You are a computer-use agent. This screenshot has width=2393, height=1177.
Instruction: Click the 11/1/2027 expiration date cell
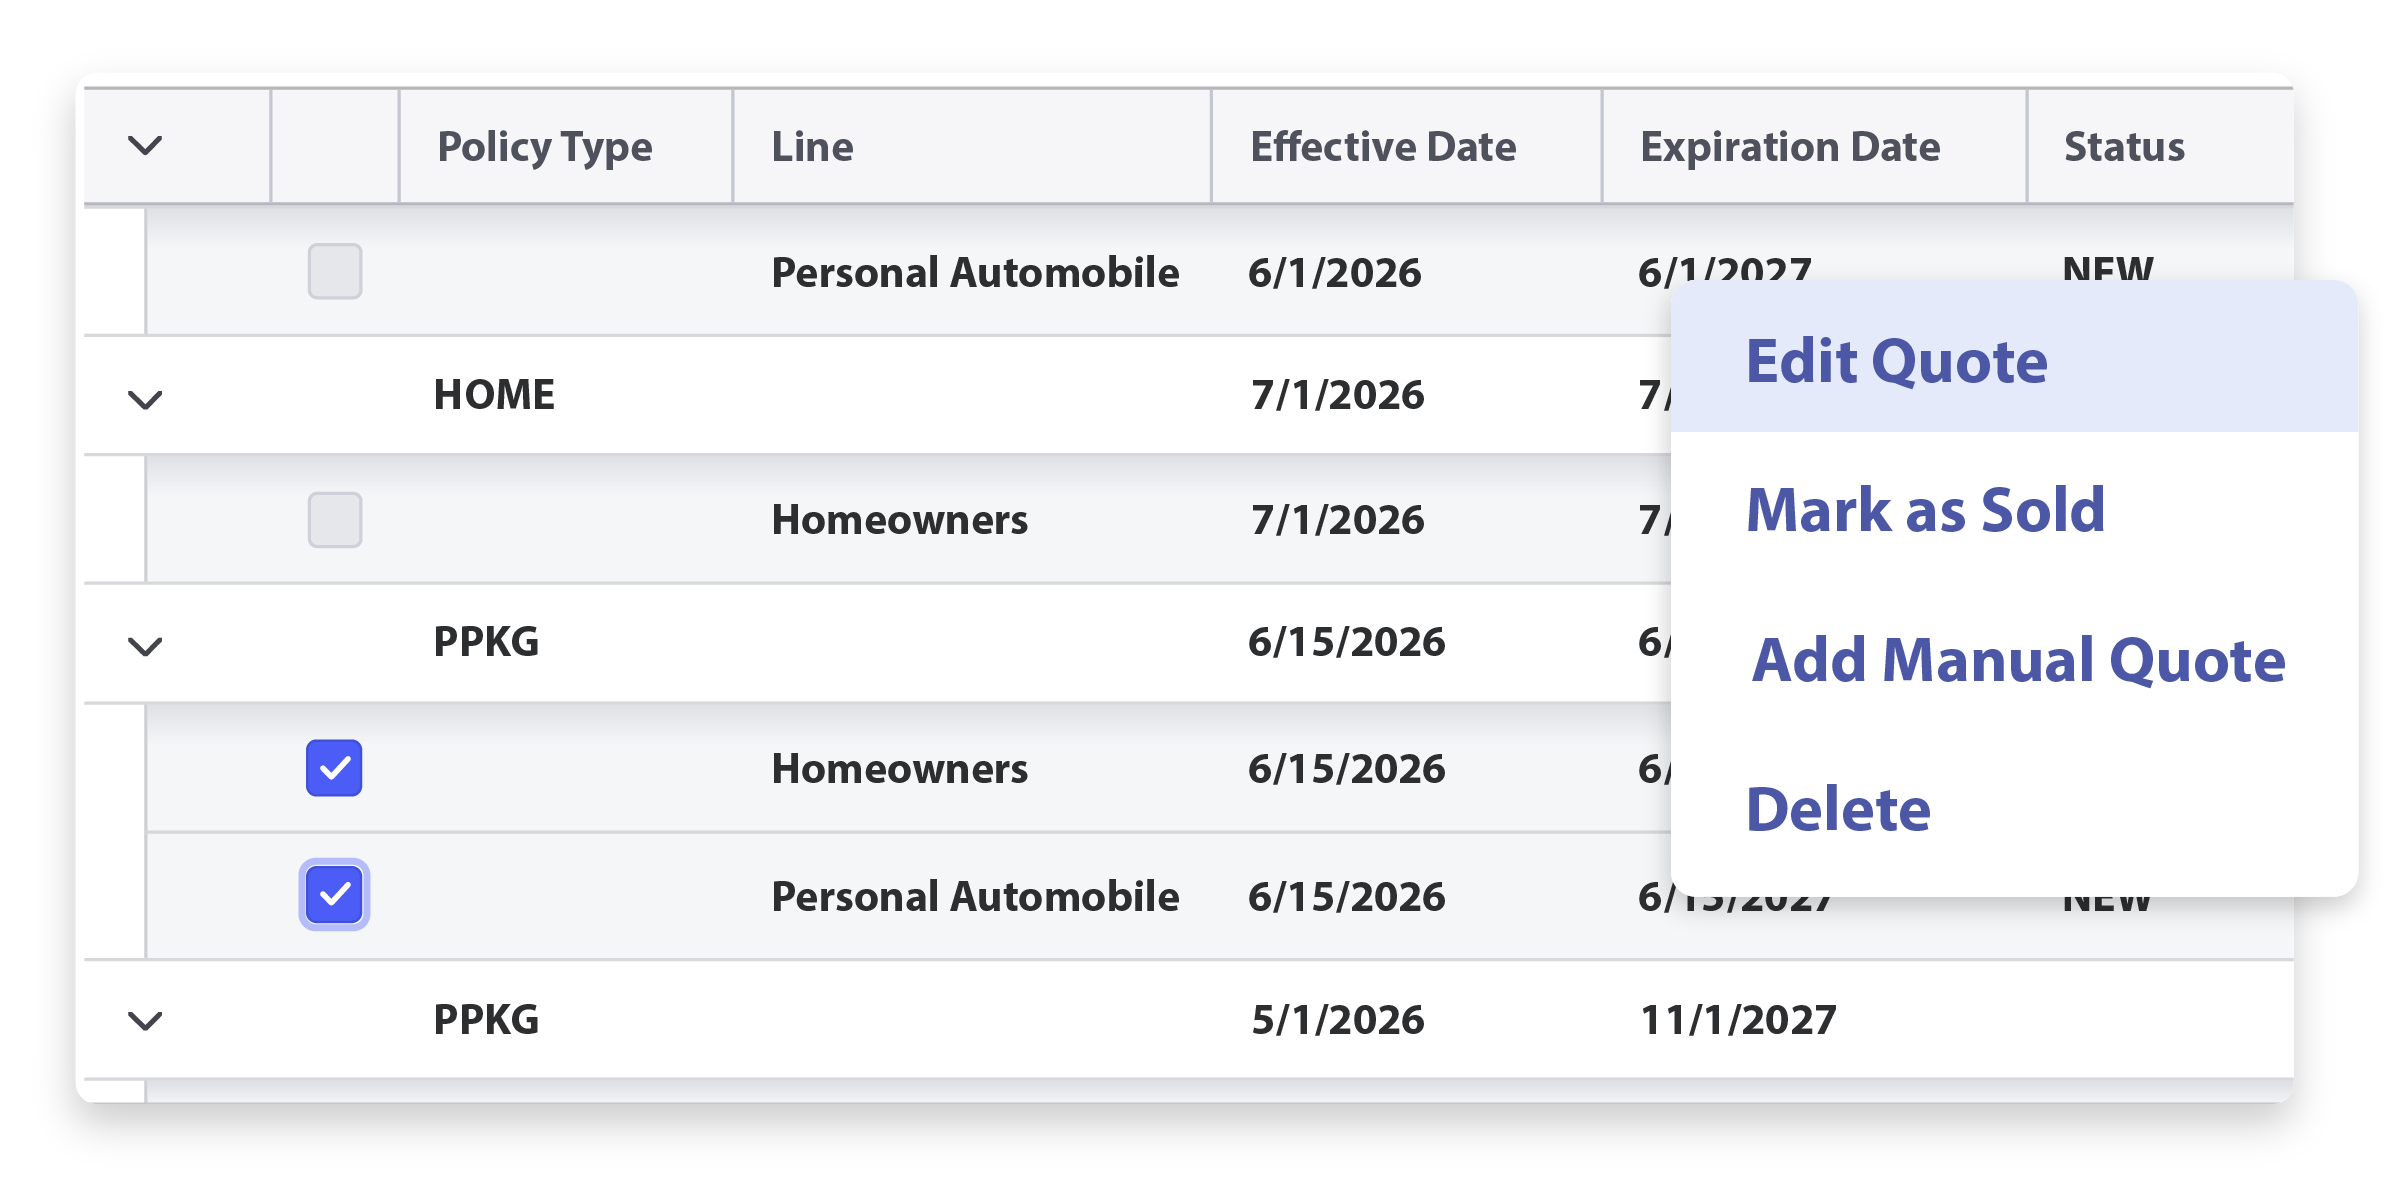coord(1738,1020)
